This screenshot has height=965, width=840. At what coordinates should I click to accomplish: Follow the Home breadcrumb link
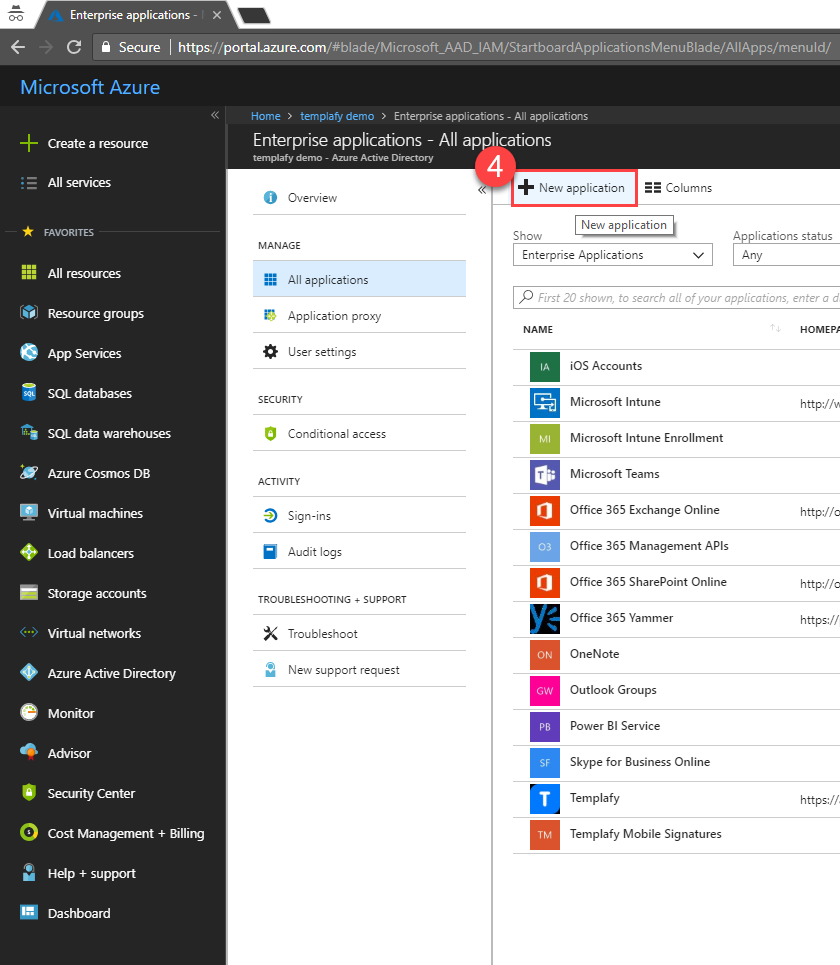pos(266,116)
